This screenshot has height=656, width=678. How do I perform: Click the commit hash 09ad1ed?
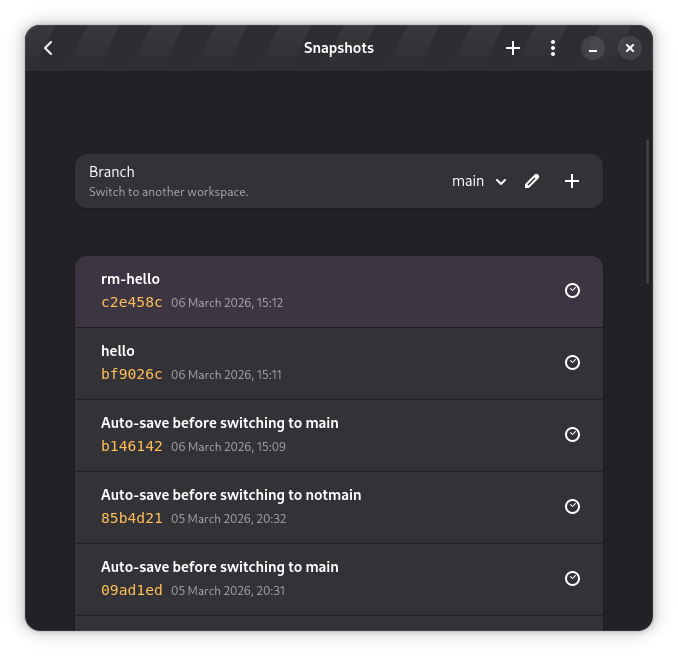131,590
